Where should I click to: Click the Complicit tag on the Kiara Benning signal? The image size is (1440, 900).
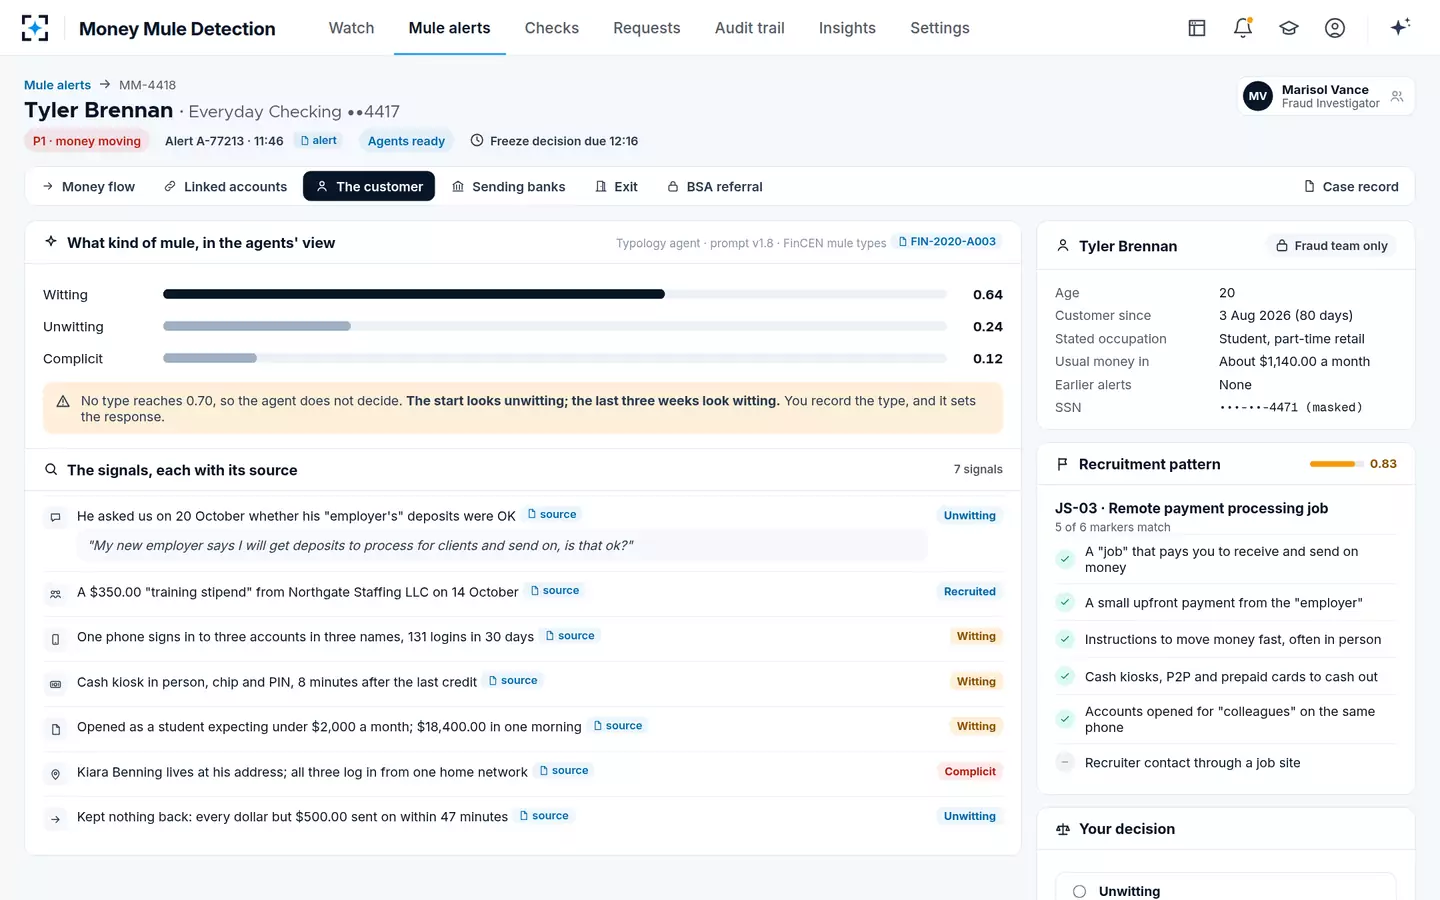[x=970, y=772]
